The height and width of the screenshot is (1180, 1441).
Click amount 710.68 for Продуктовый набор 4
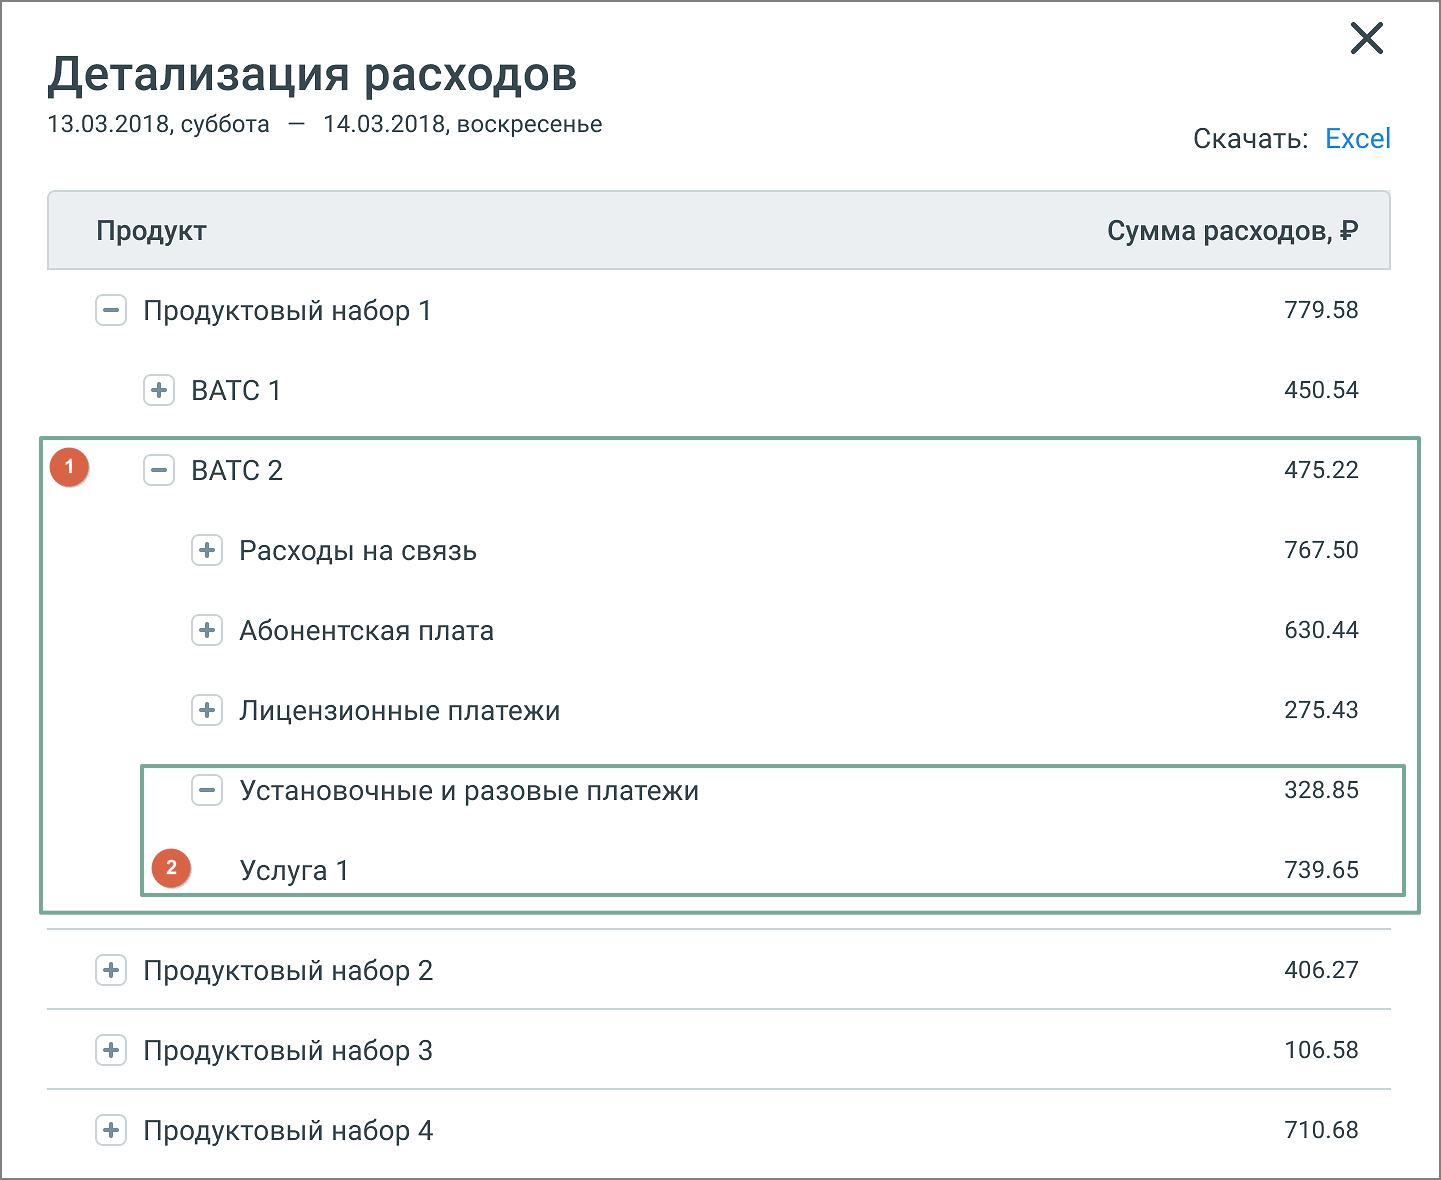coord(1321,1130)
